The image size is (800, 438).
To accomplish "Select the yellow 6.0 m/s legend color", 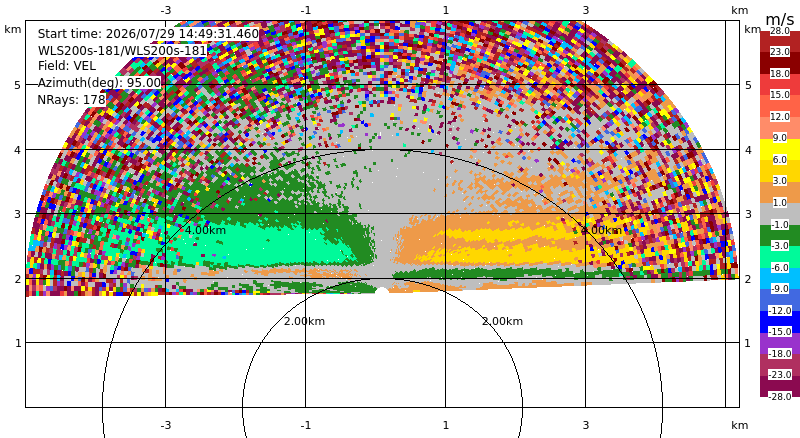I will click(780, 150).
